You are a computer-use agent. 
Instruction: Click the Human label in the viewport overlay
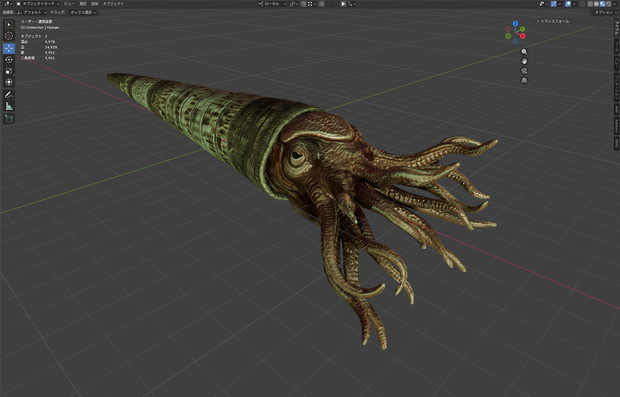(x=53, y=27)
